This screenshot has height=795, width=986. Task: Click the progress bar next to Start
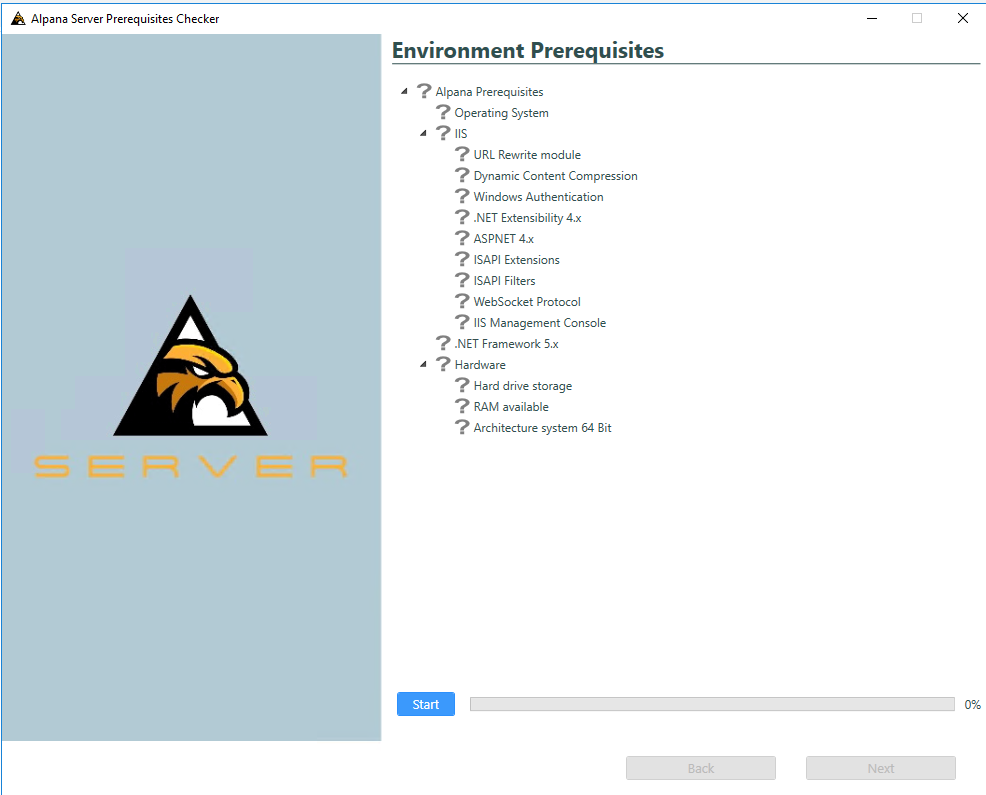712,704
